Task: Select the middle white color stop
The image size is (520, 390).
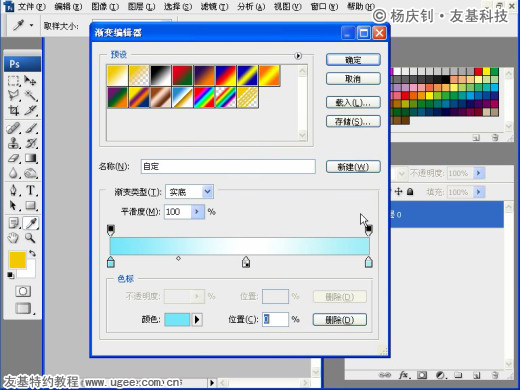Action: [x=246, y=262]
